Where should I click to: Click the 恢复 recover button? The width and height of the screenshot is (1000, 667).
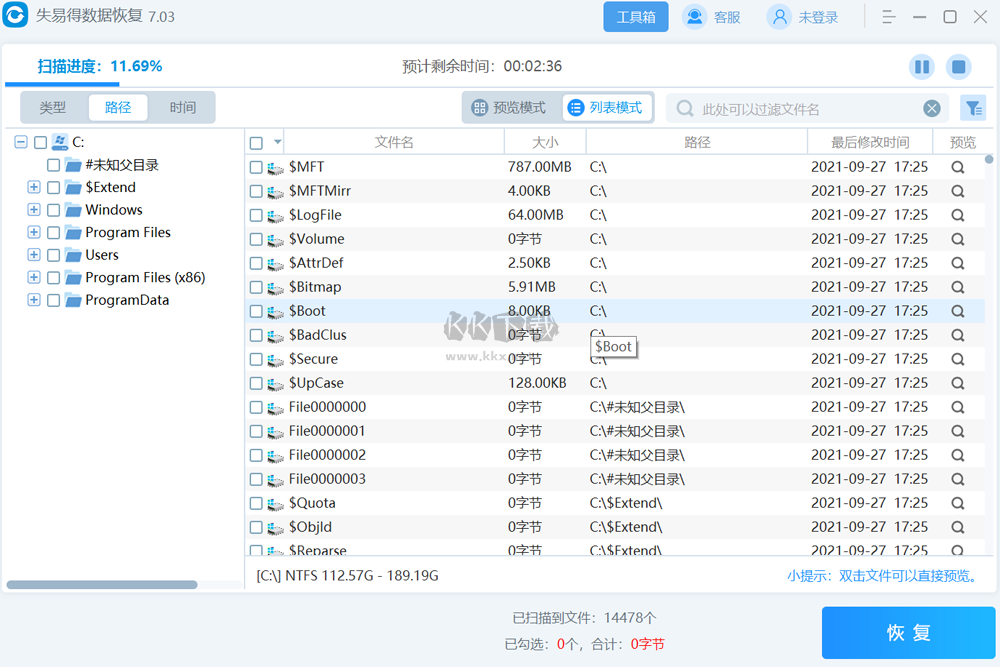(x=908, y=632)
